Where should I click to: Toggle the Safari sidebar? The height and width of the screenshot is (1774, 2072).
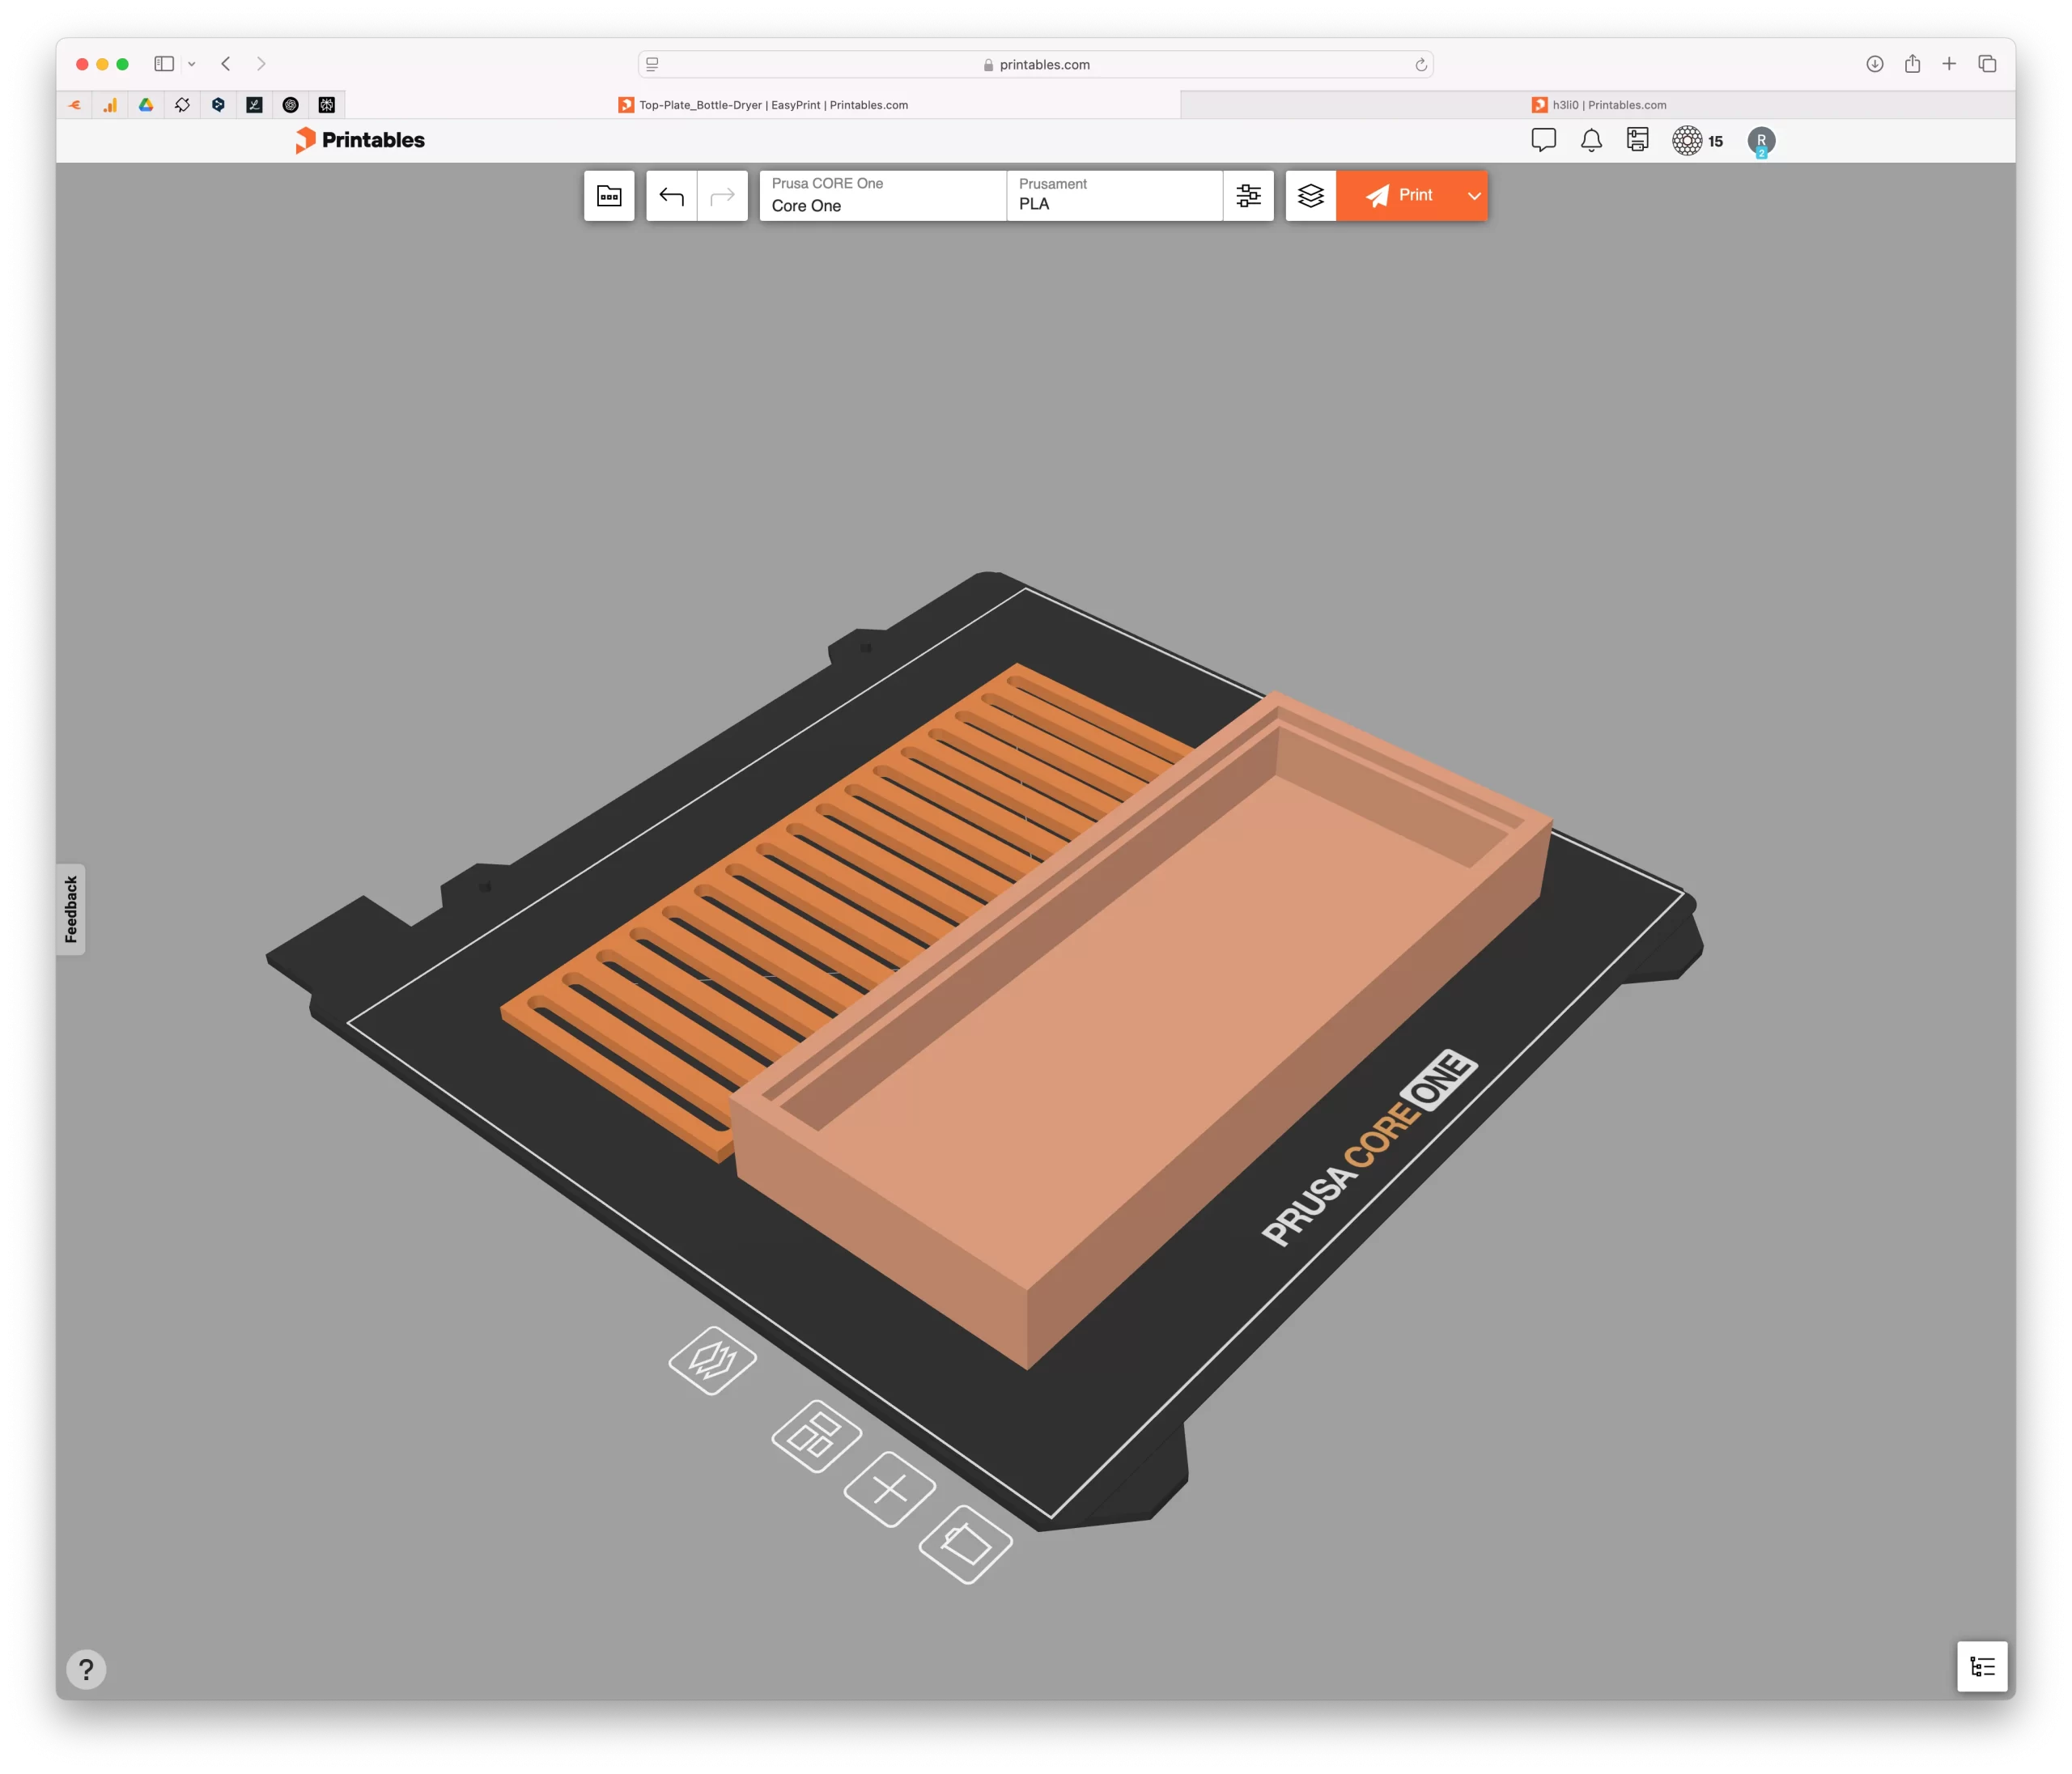pyautogui.click(x=164, y=64)
